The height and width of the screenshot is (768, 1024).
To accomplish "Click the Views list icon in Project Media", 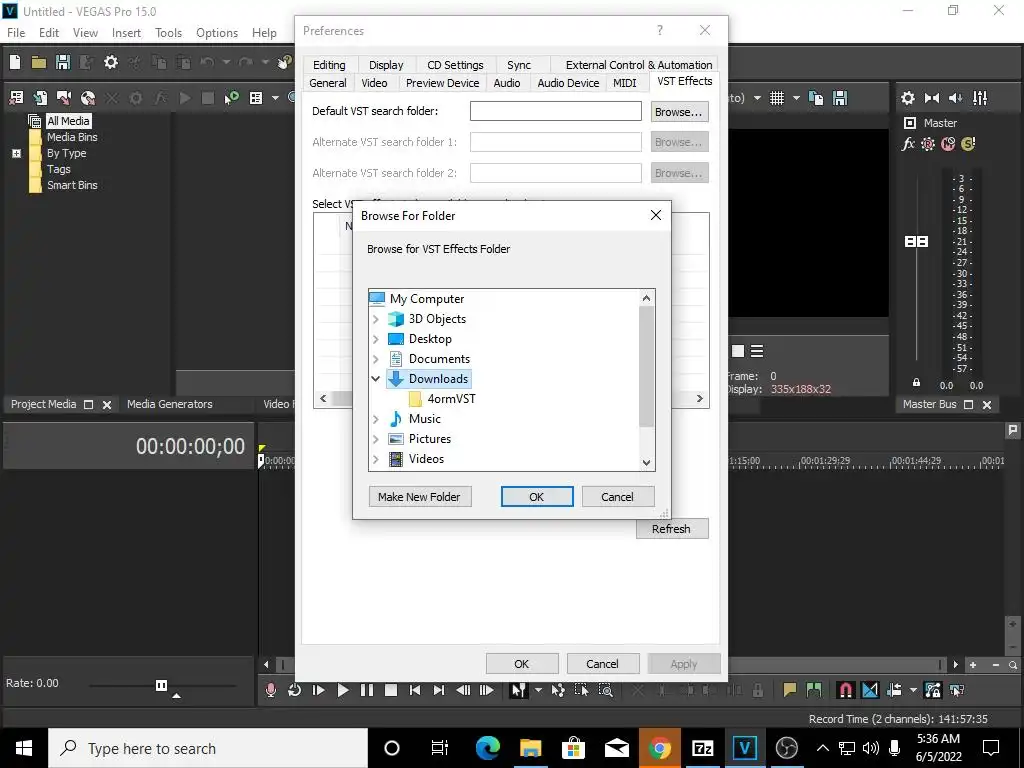I will 256,98.
